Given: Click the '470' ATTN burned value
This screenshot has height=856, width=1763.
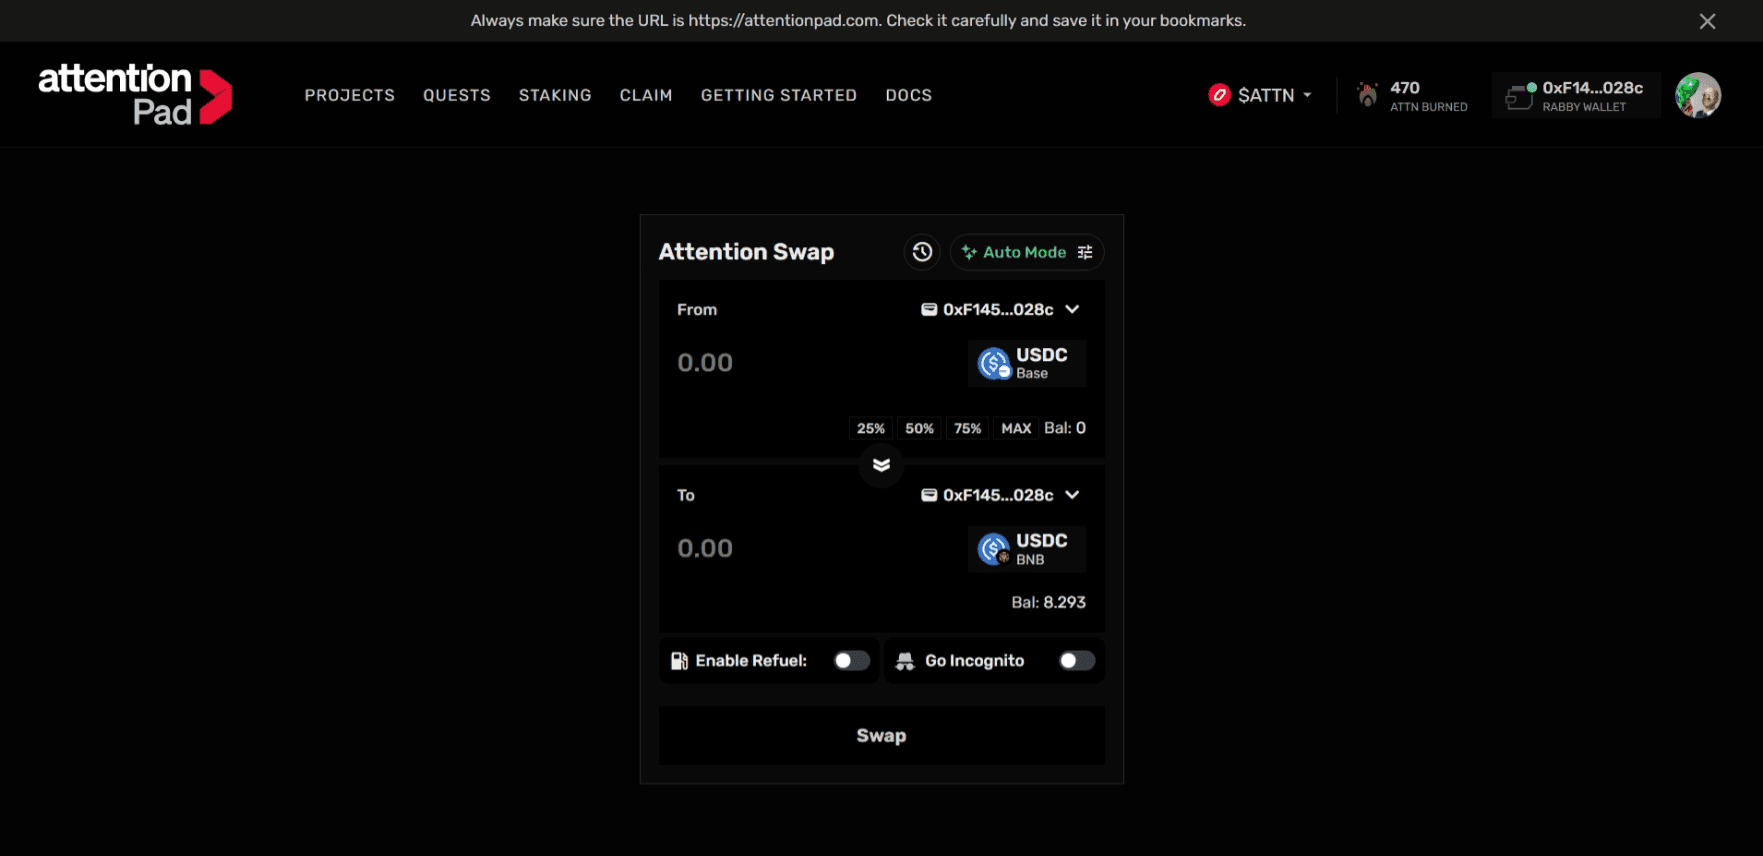Looking at the screenshot, I should (1405, 88).
